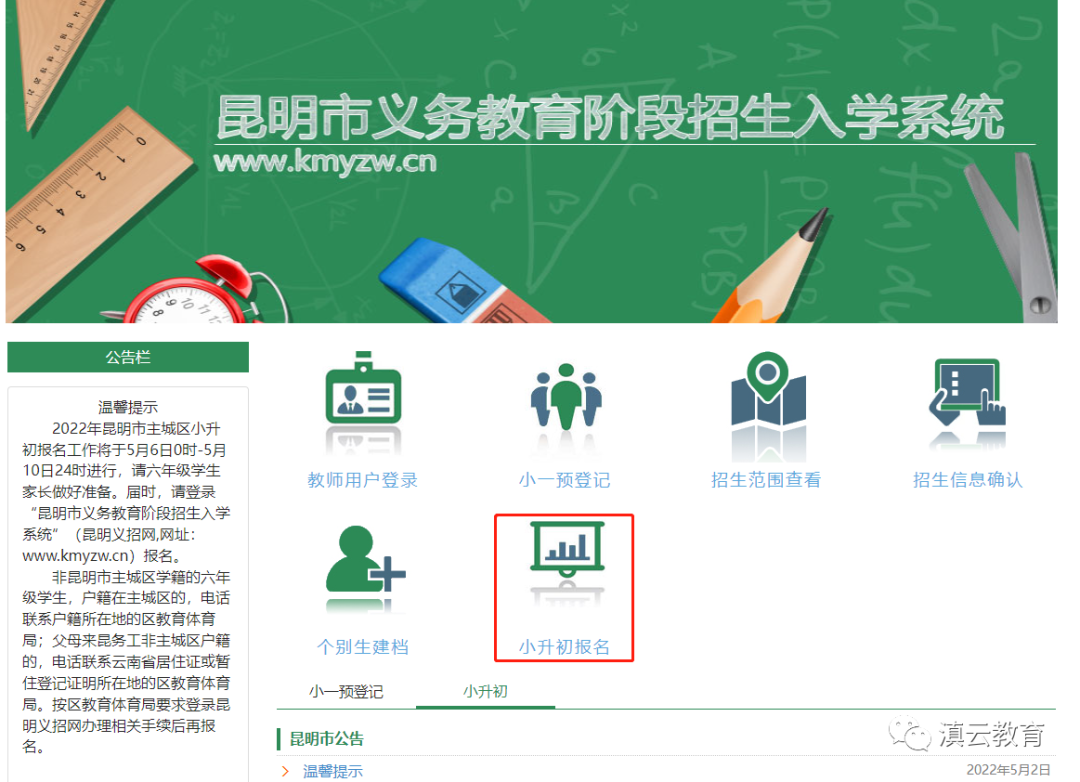
Task: Click the www.kmyzw.cn address in notice text
Action: [x=77, y=555]
